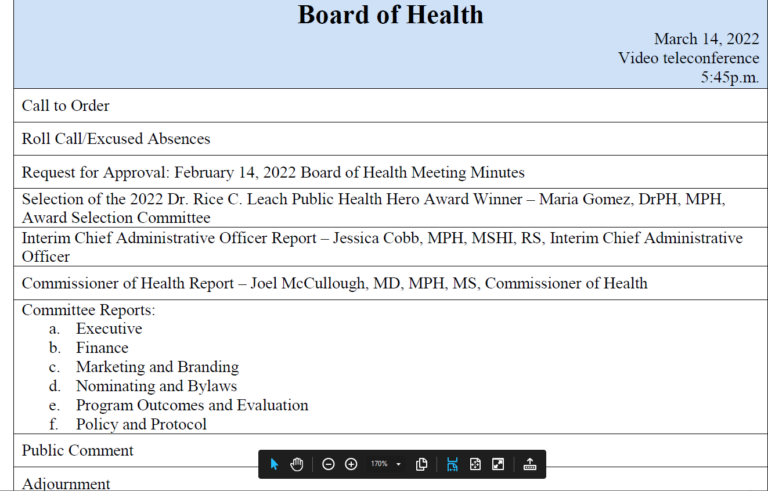Viewport: 768px width, 491px height.
Task: Select the Commissioner of Health Report line
Action: pos(335,283)
